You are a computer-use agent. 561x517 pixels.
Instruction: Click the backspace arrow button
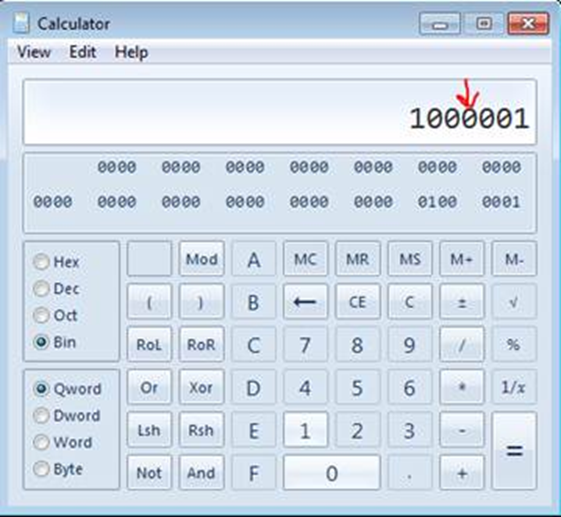305,302
